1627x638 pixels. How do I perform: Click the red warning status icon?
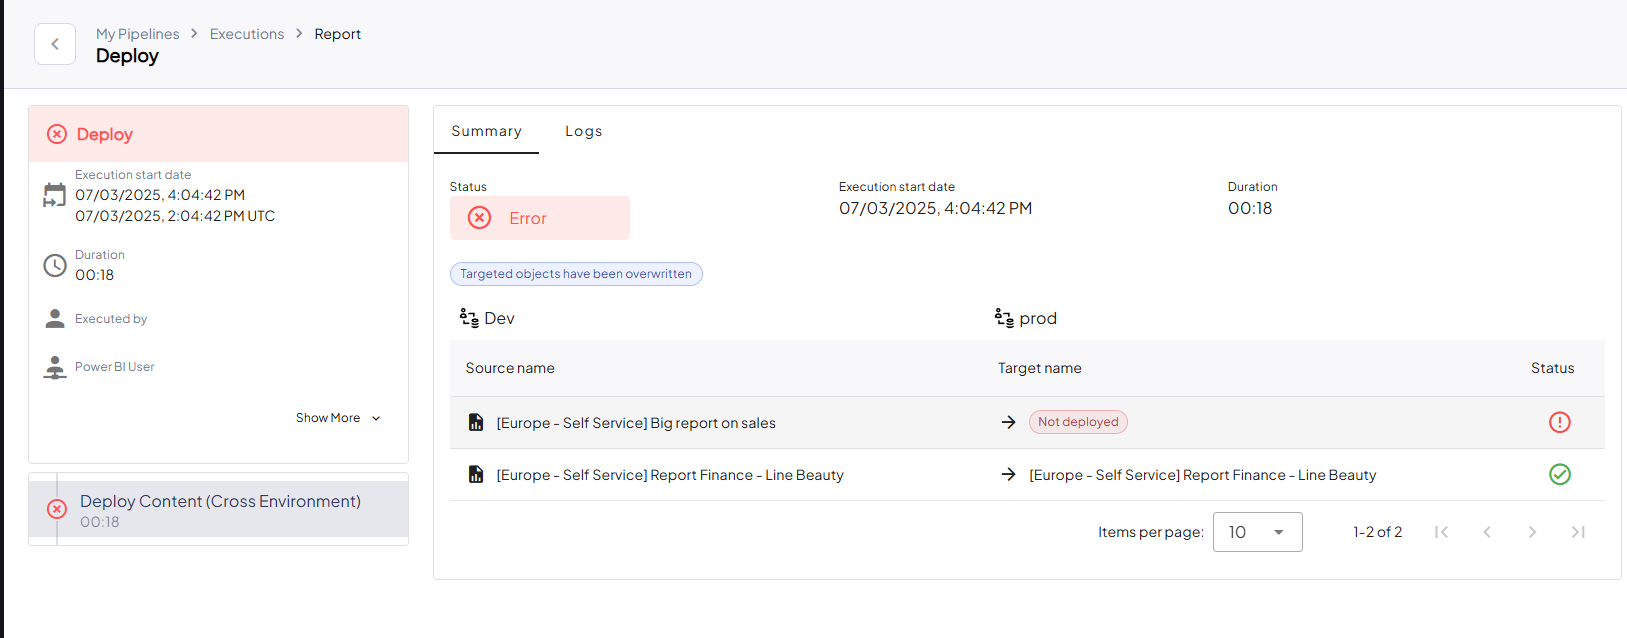tap(1560, 422)
